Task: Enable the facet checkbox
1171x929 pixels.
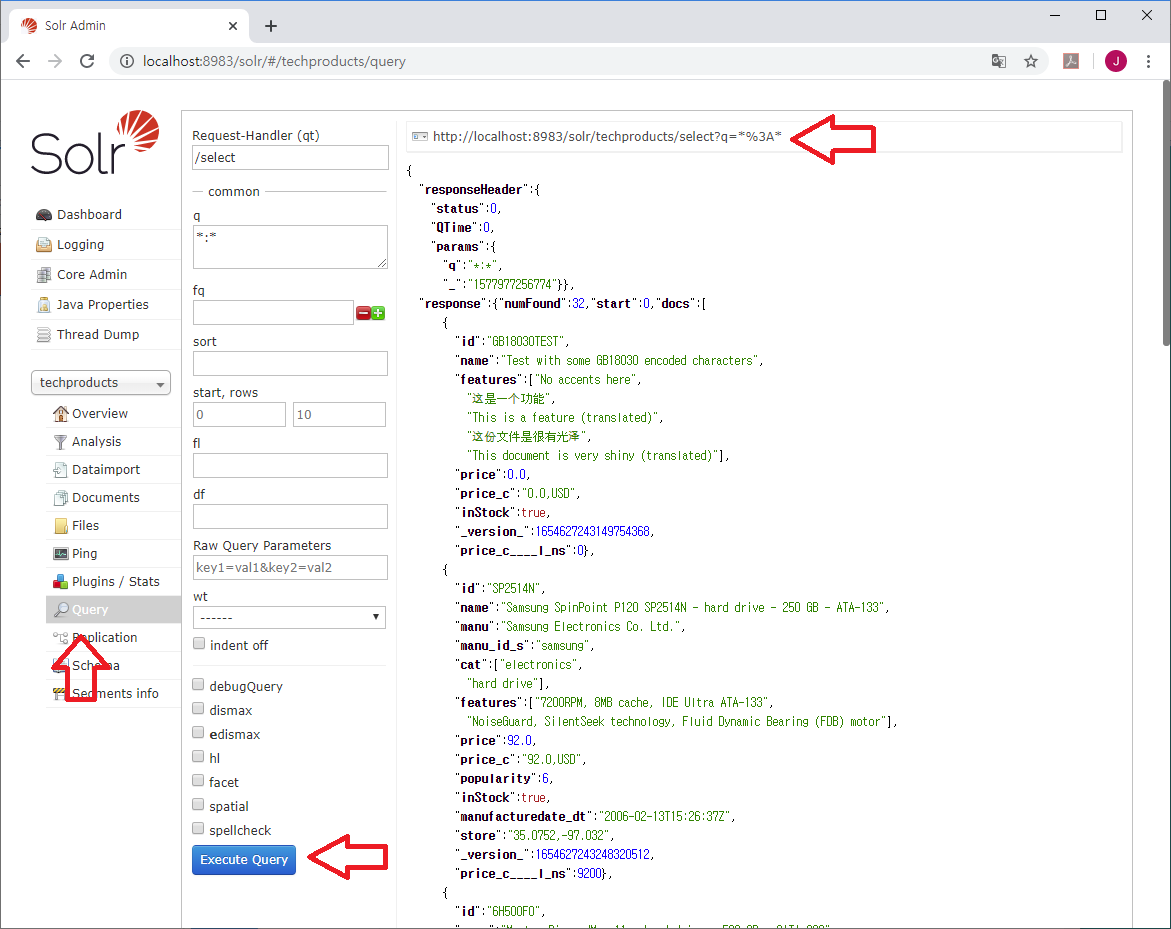Action: coord(198,780)
